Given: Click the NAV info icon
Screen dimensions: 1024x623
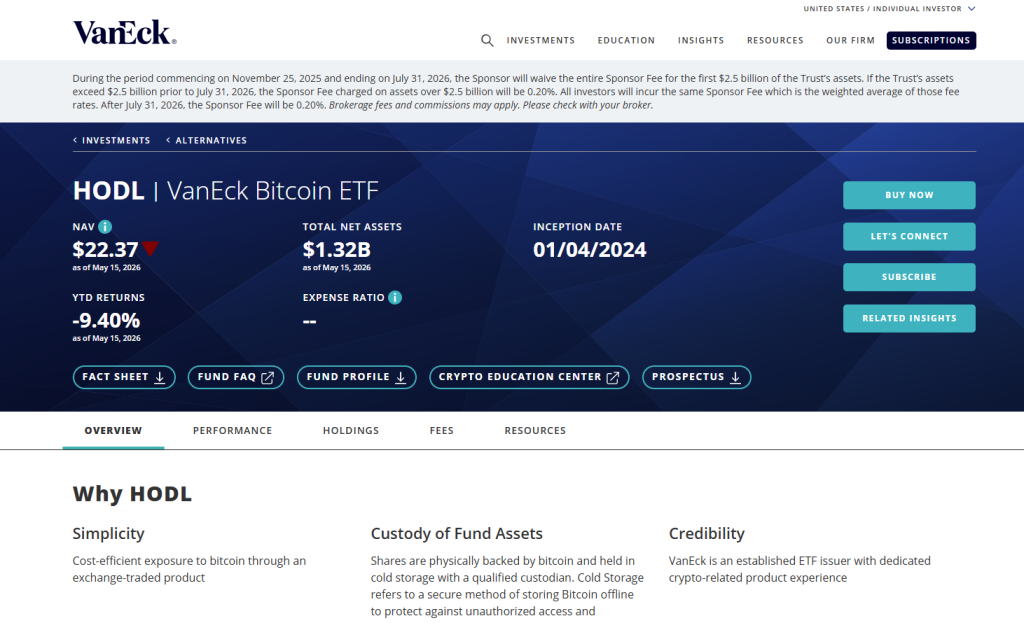Looking at the screenshot, I should click(105, 227).
